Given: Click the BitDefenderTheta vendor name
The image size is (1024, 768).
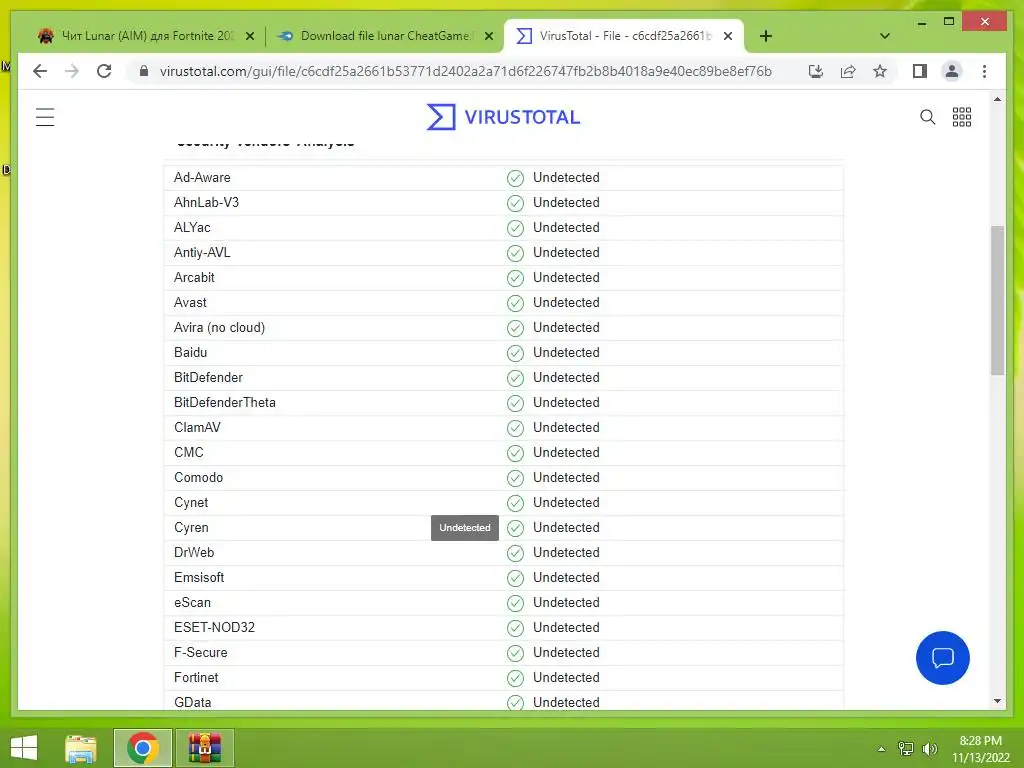Looking at the screenshot, I should tap(225, 402).
